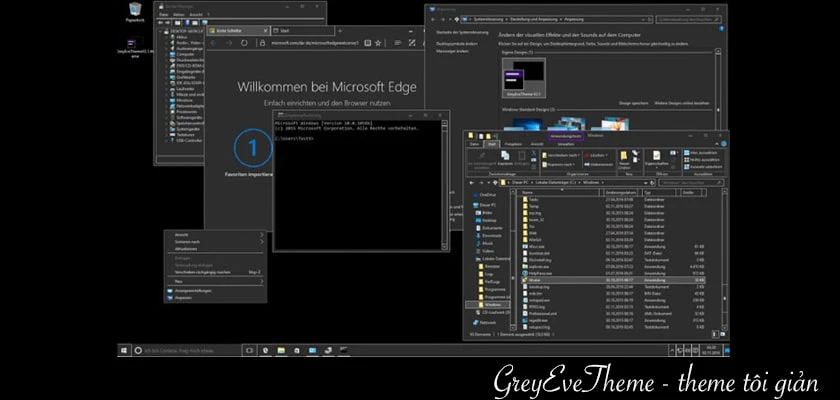Open Neu submenu in context menu

coord(215,281)
